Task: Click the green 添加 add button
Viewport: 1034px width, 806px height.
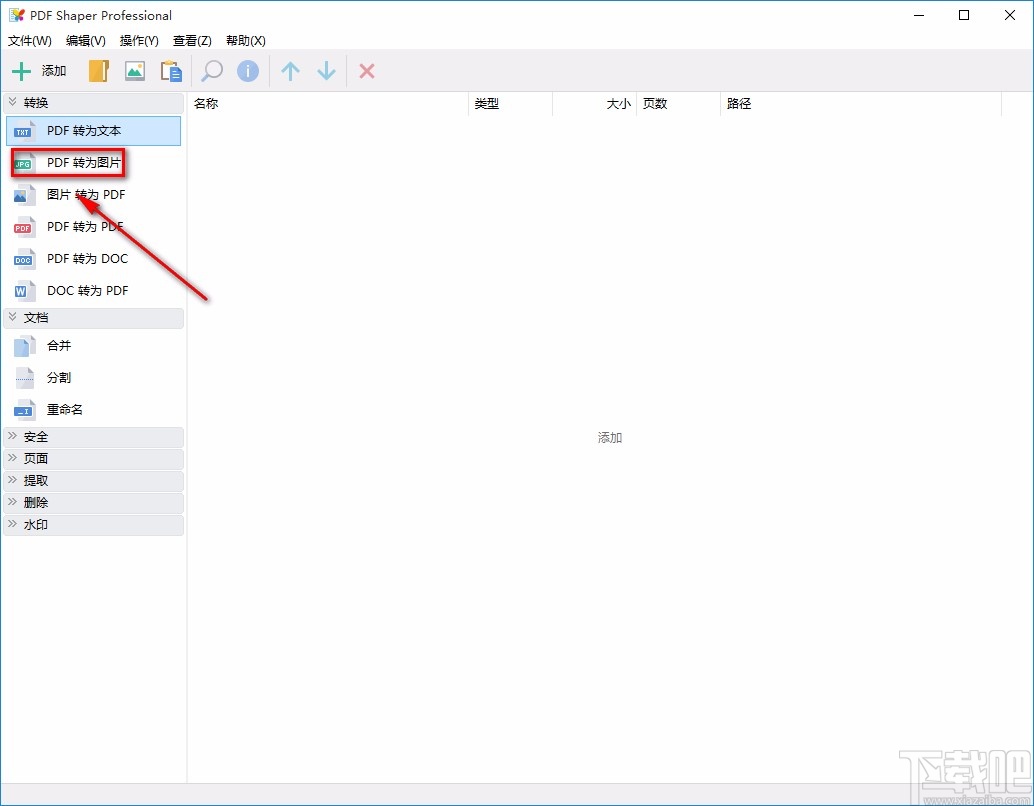Action: 38,71
